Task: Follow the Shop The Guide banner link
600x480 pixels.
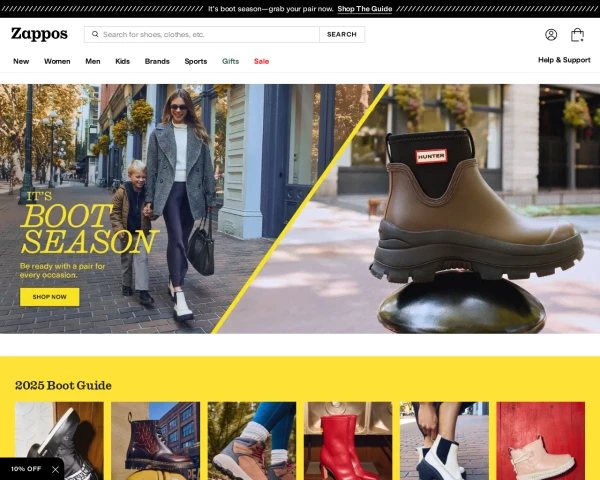Action: [x=365, y=9]
